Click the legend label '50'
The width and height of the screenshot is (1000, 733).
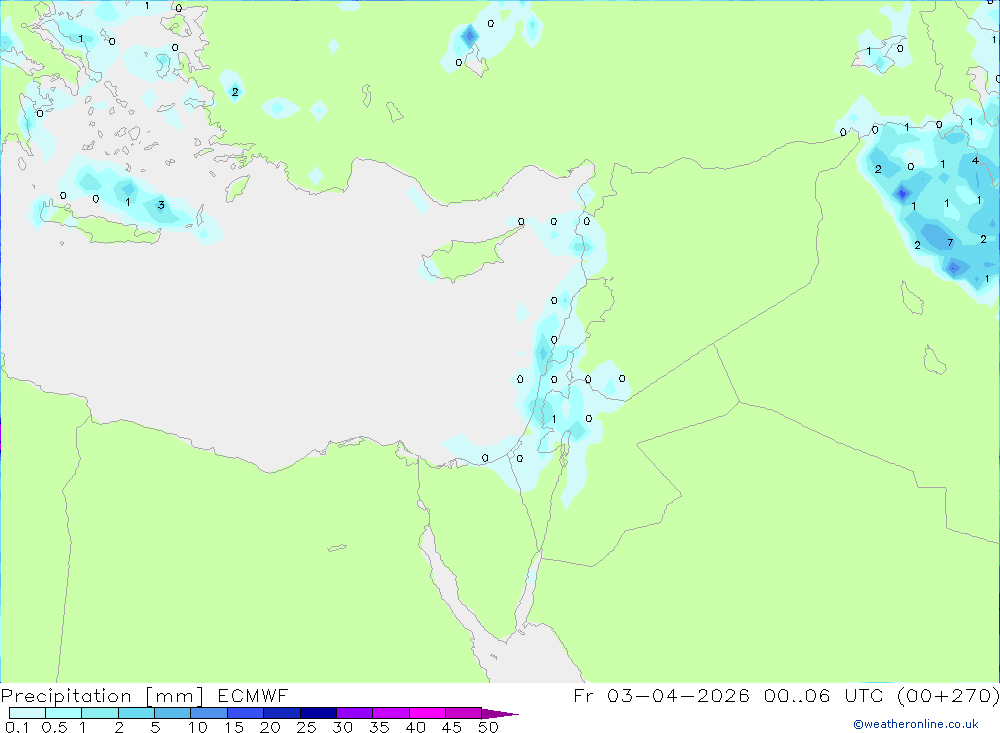coord(488,727)
